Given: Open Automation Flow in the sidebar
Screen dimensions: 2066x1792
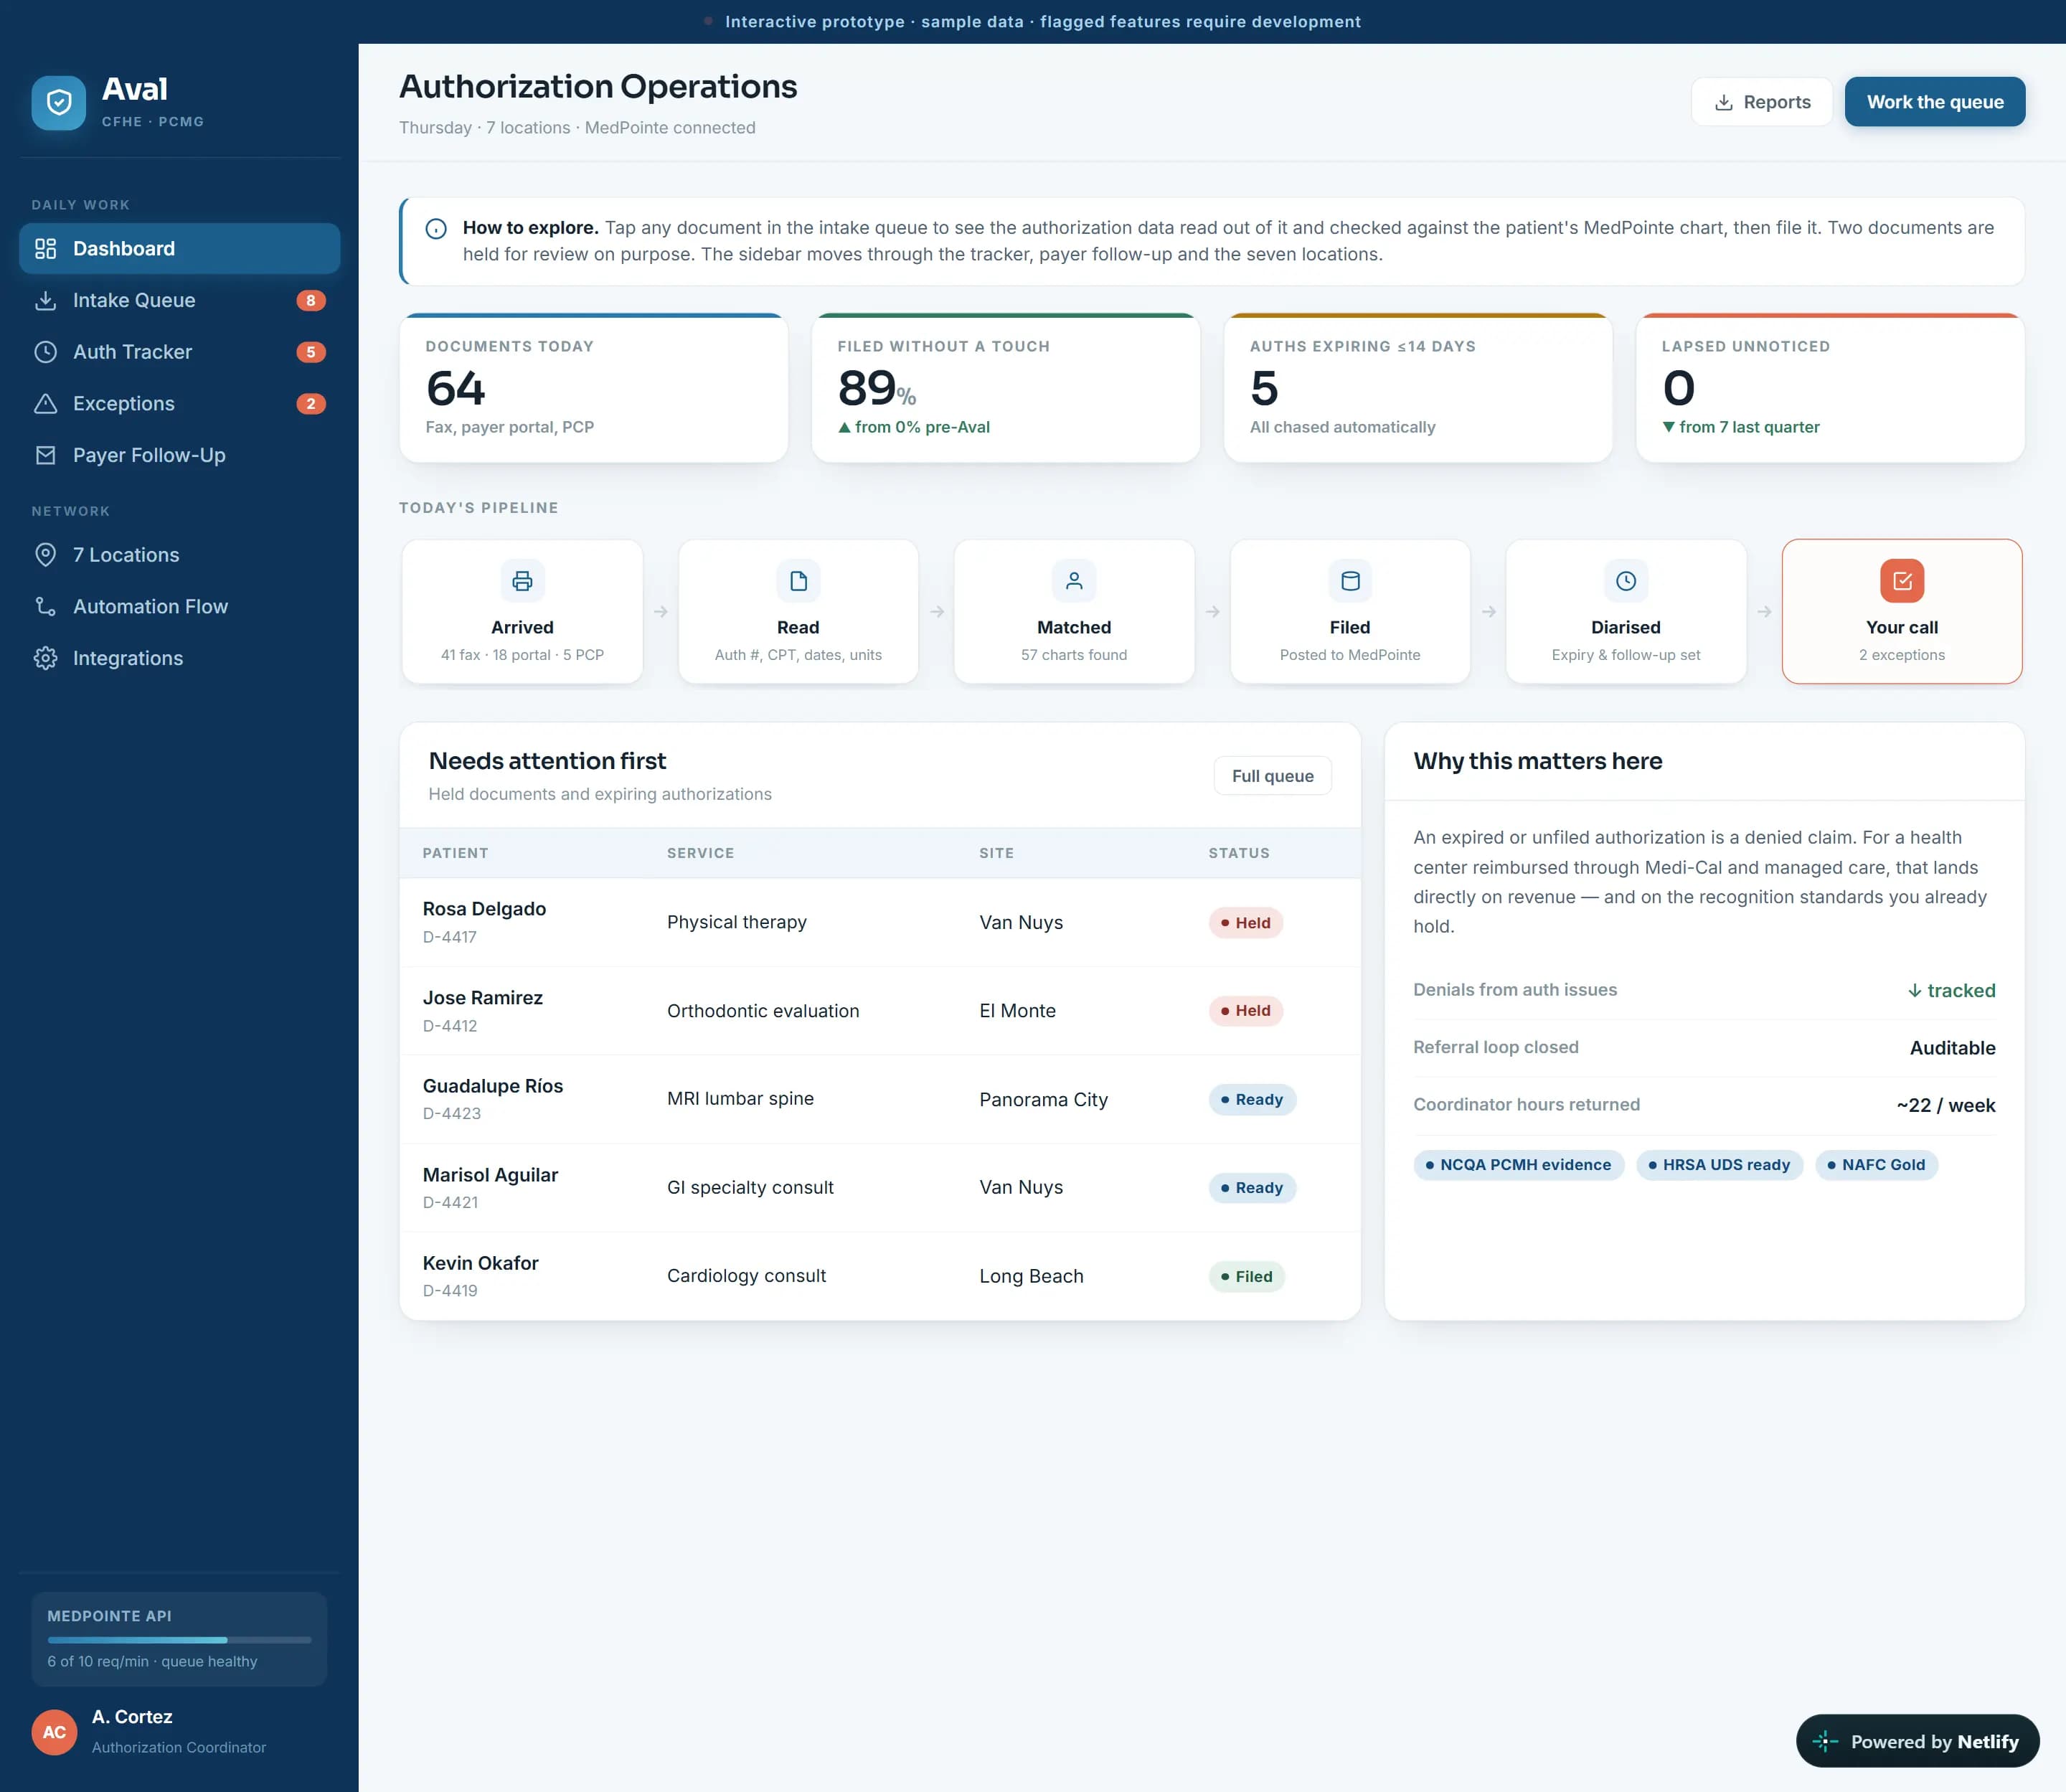Looking at the screenshot, I should [180, 607].
